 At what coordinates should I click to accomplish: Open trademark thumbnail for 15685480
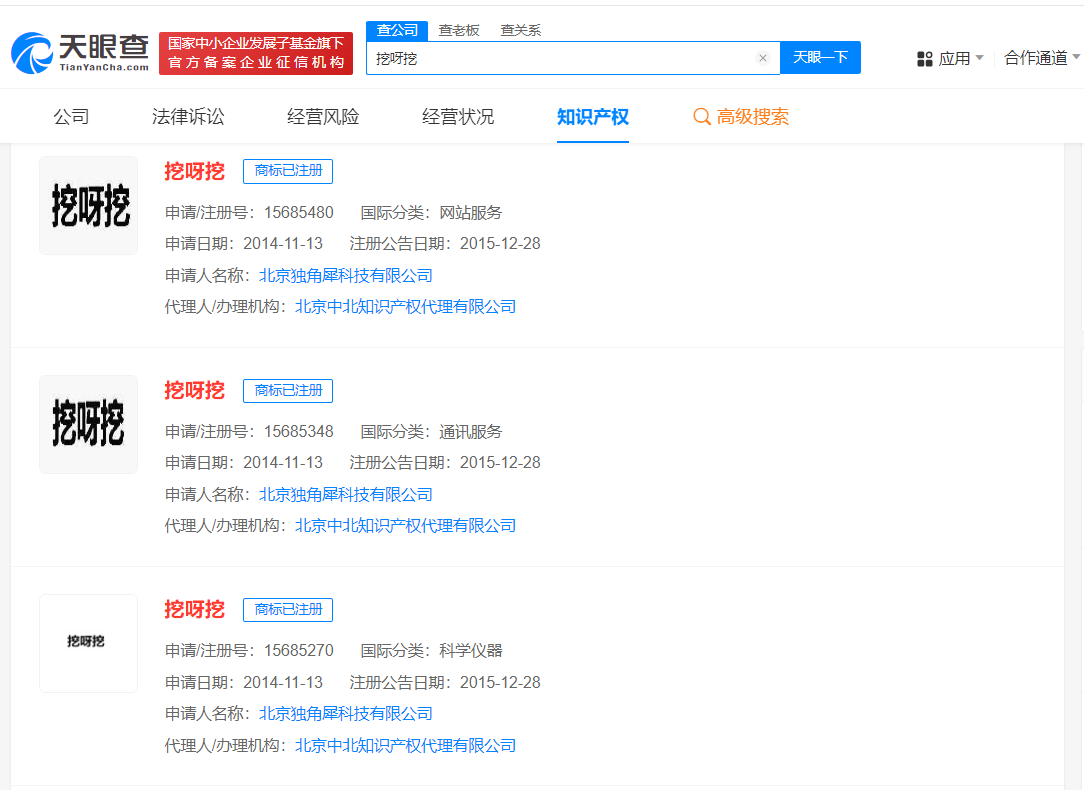(88, 205)
